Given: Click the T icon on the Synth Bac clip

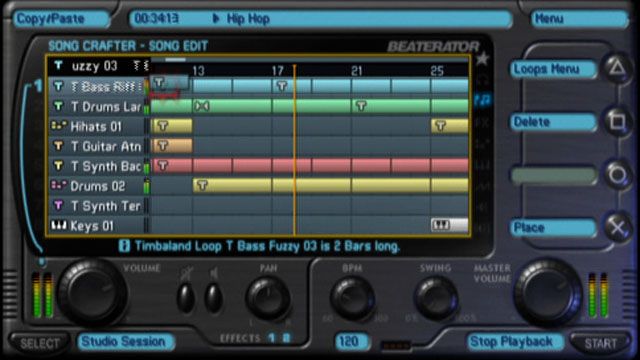Looking at the screenshot, I should [x=163, y=165].
